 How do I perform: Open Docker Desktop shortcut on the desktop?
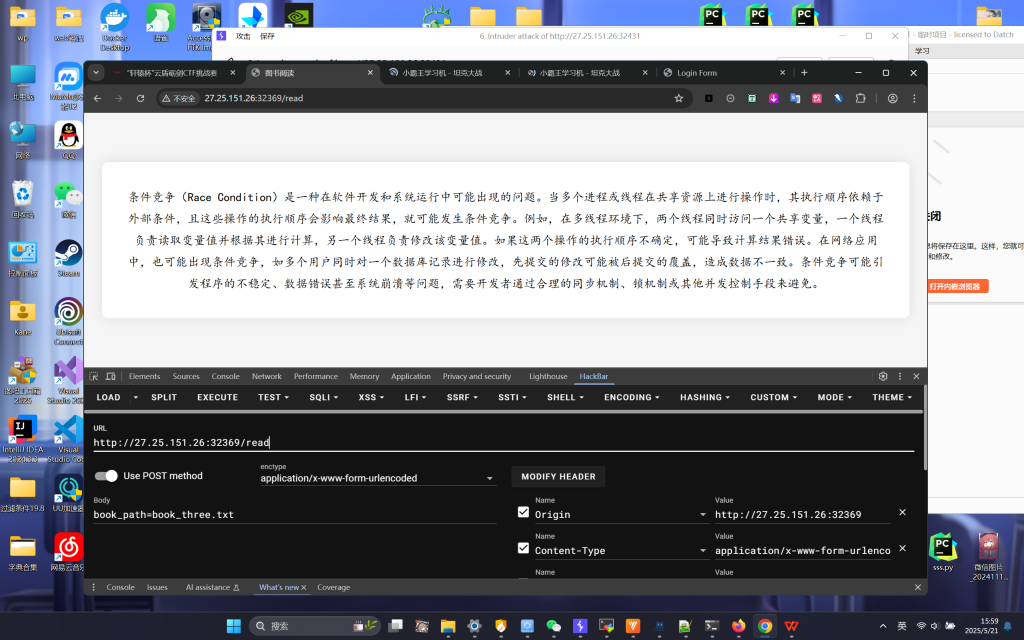[115, 27]
